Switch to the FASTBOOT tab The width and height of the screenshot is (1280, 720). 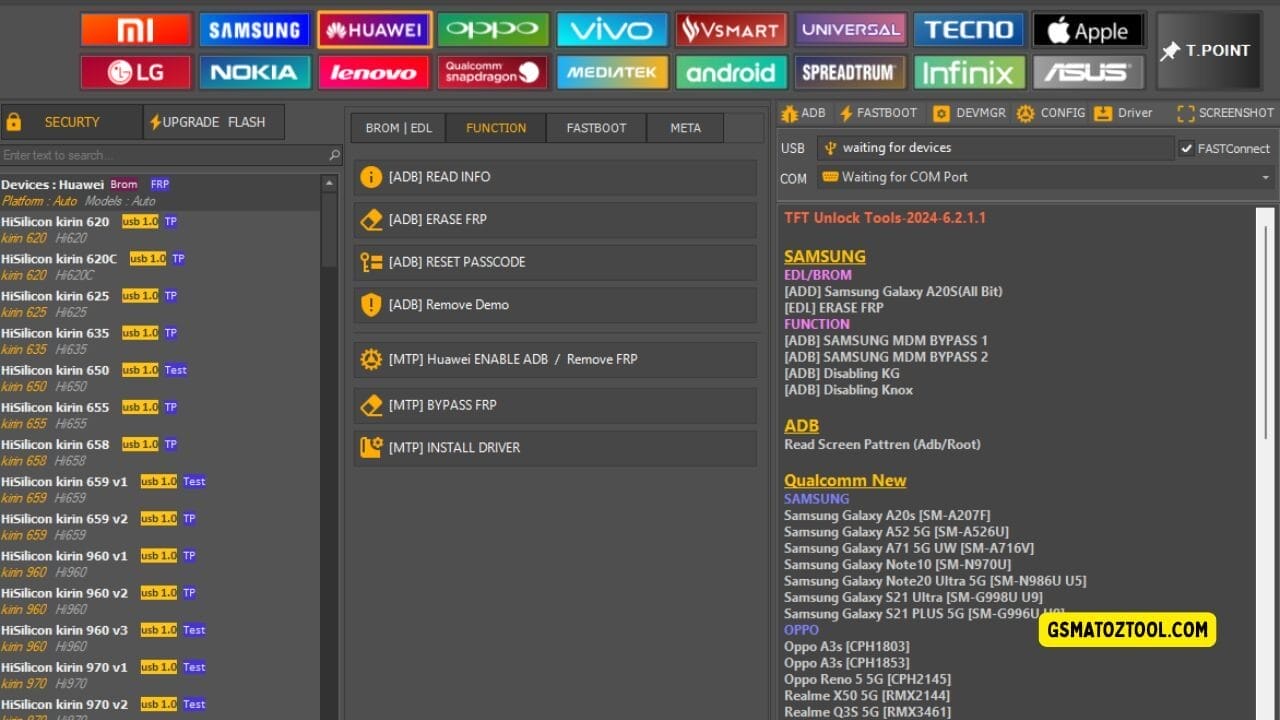coord(595,127)
